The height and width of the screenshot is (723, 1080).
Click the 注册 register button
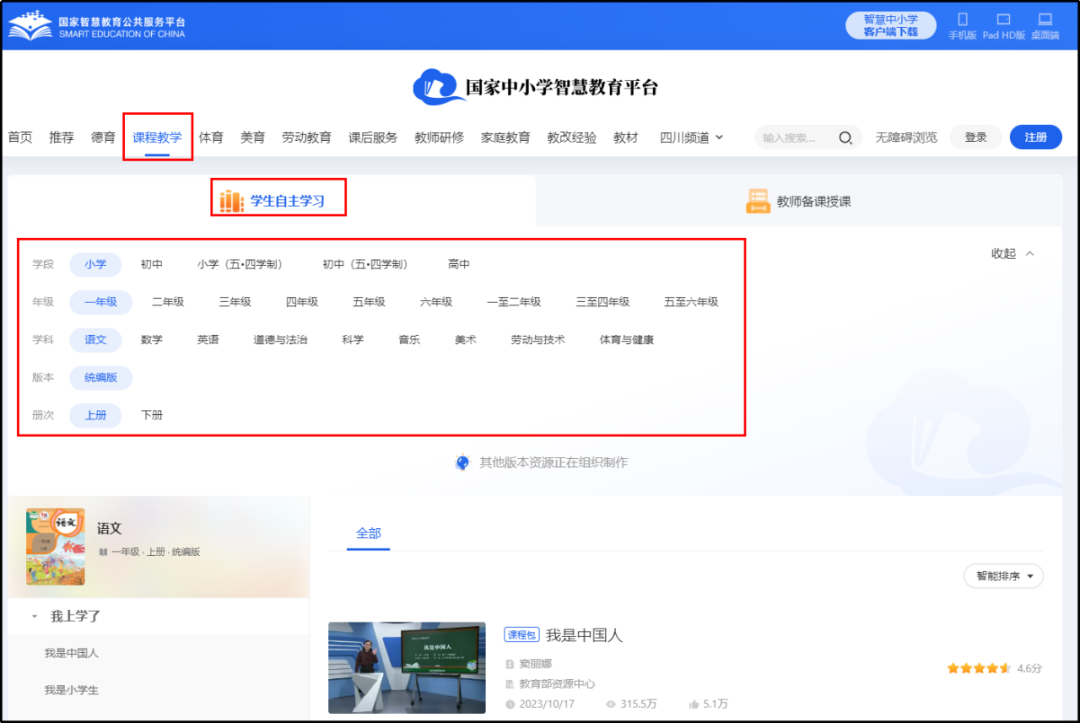[1035, 137]
